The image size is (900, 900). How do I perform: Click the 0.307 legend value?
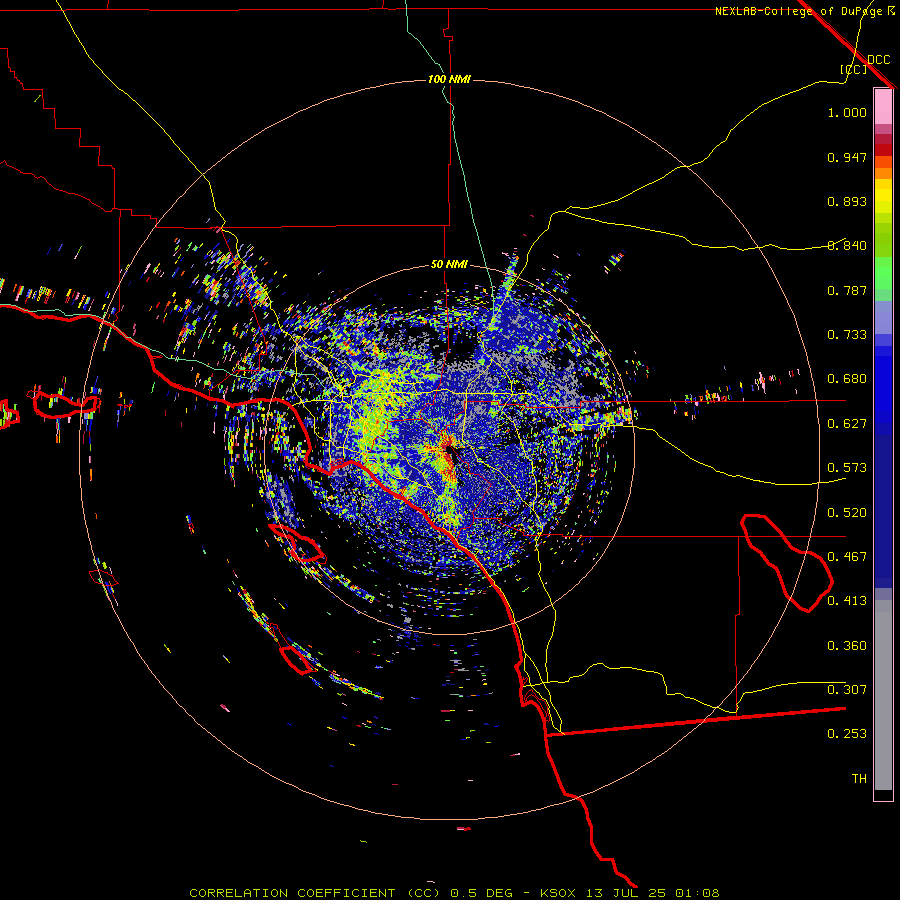(x=847, y=690)
